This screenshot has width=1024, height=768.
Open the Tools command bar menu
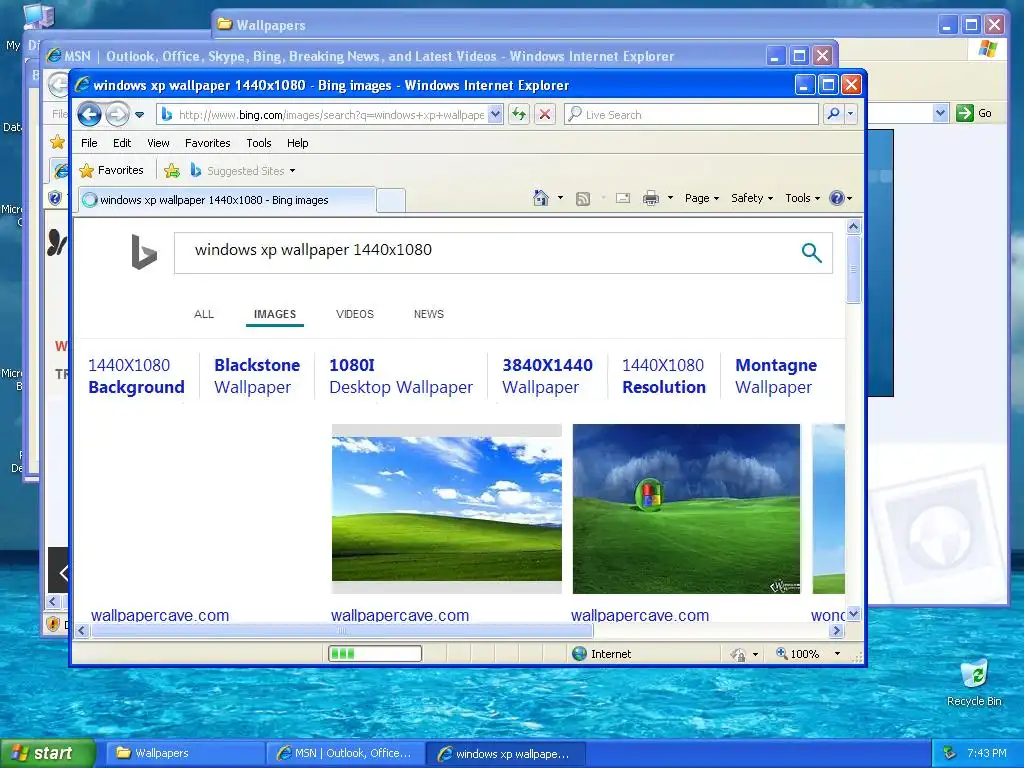pyautogui.click(x=803, y=198)
